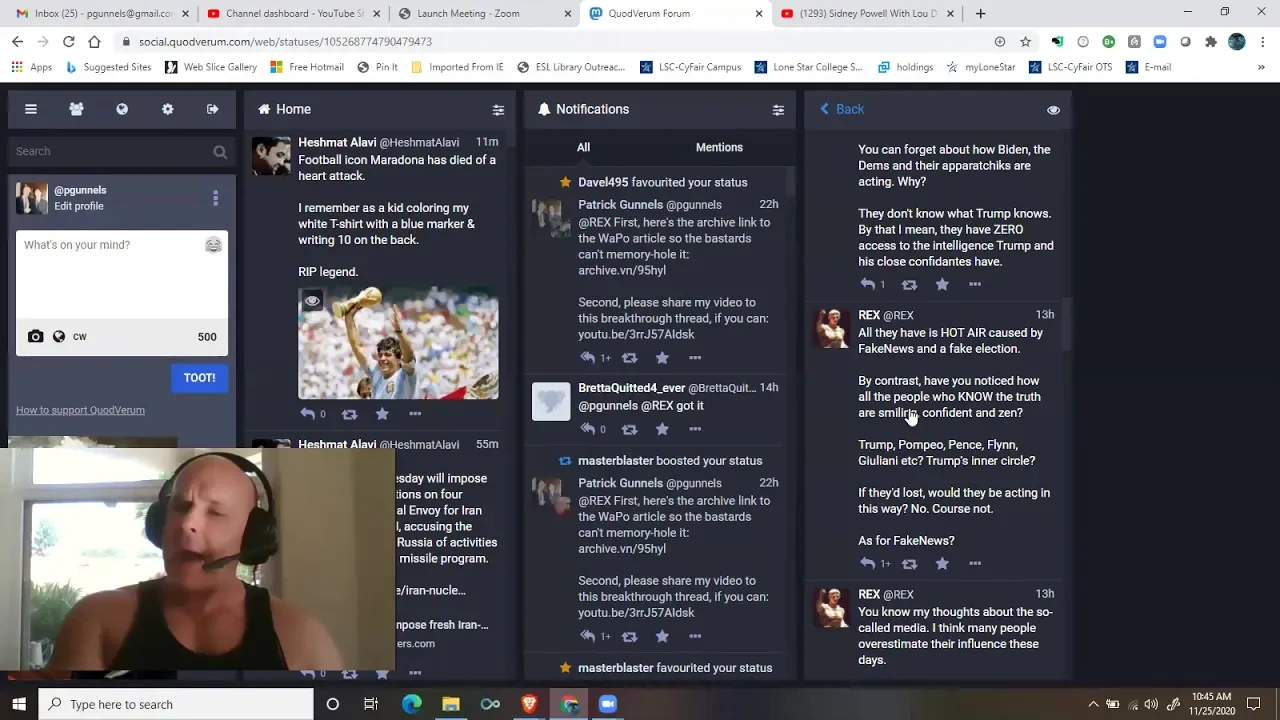This screenshot has height=720, width=1280.
Task: Click the Local timeline people icon
Action: (x=76, y=109)
